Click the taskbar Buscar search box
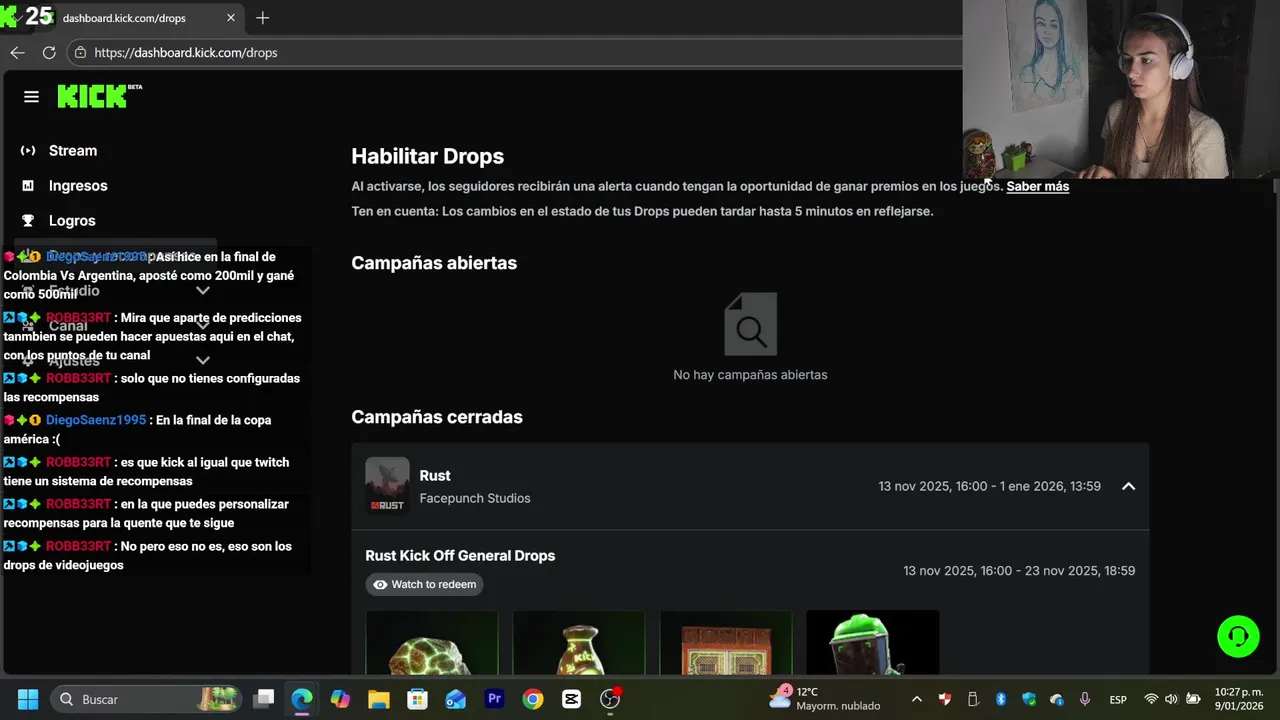The height and width of the screenshot is (720, 1280). point(147,699)
